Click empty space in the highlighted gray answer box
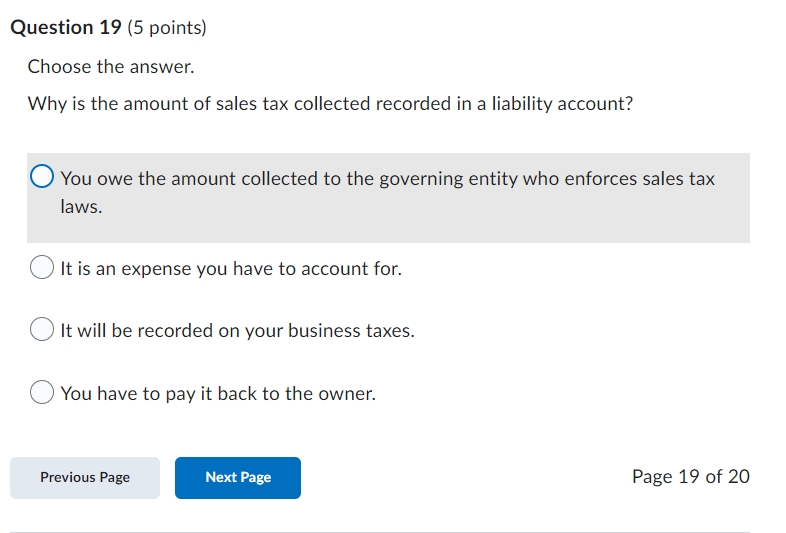Screen dimensions: 786x533 click(x=450, y=218)
